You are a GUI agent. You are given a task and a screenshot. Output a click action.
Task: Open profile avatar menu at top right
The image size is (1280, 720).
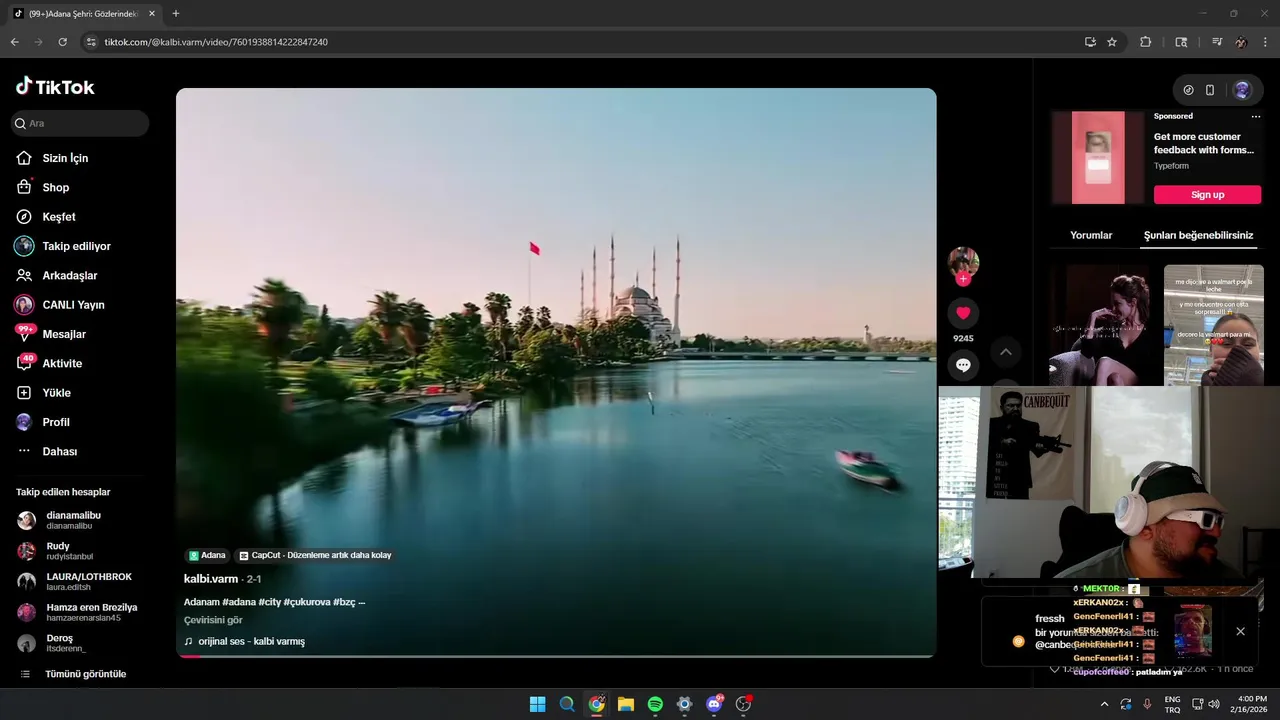tap(1242, 90)
